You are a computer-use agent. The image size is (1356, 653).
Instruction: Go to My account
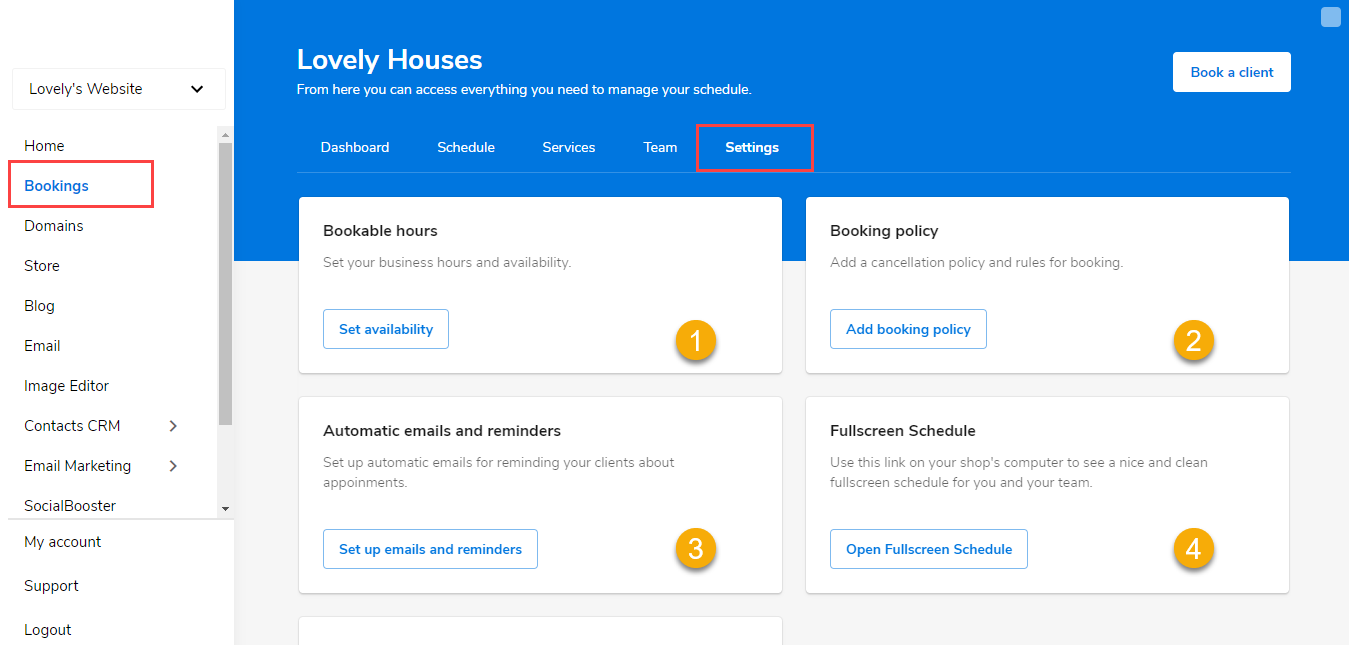[x=63, y=542]
